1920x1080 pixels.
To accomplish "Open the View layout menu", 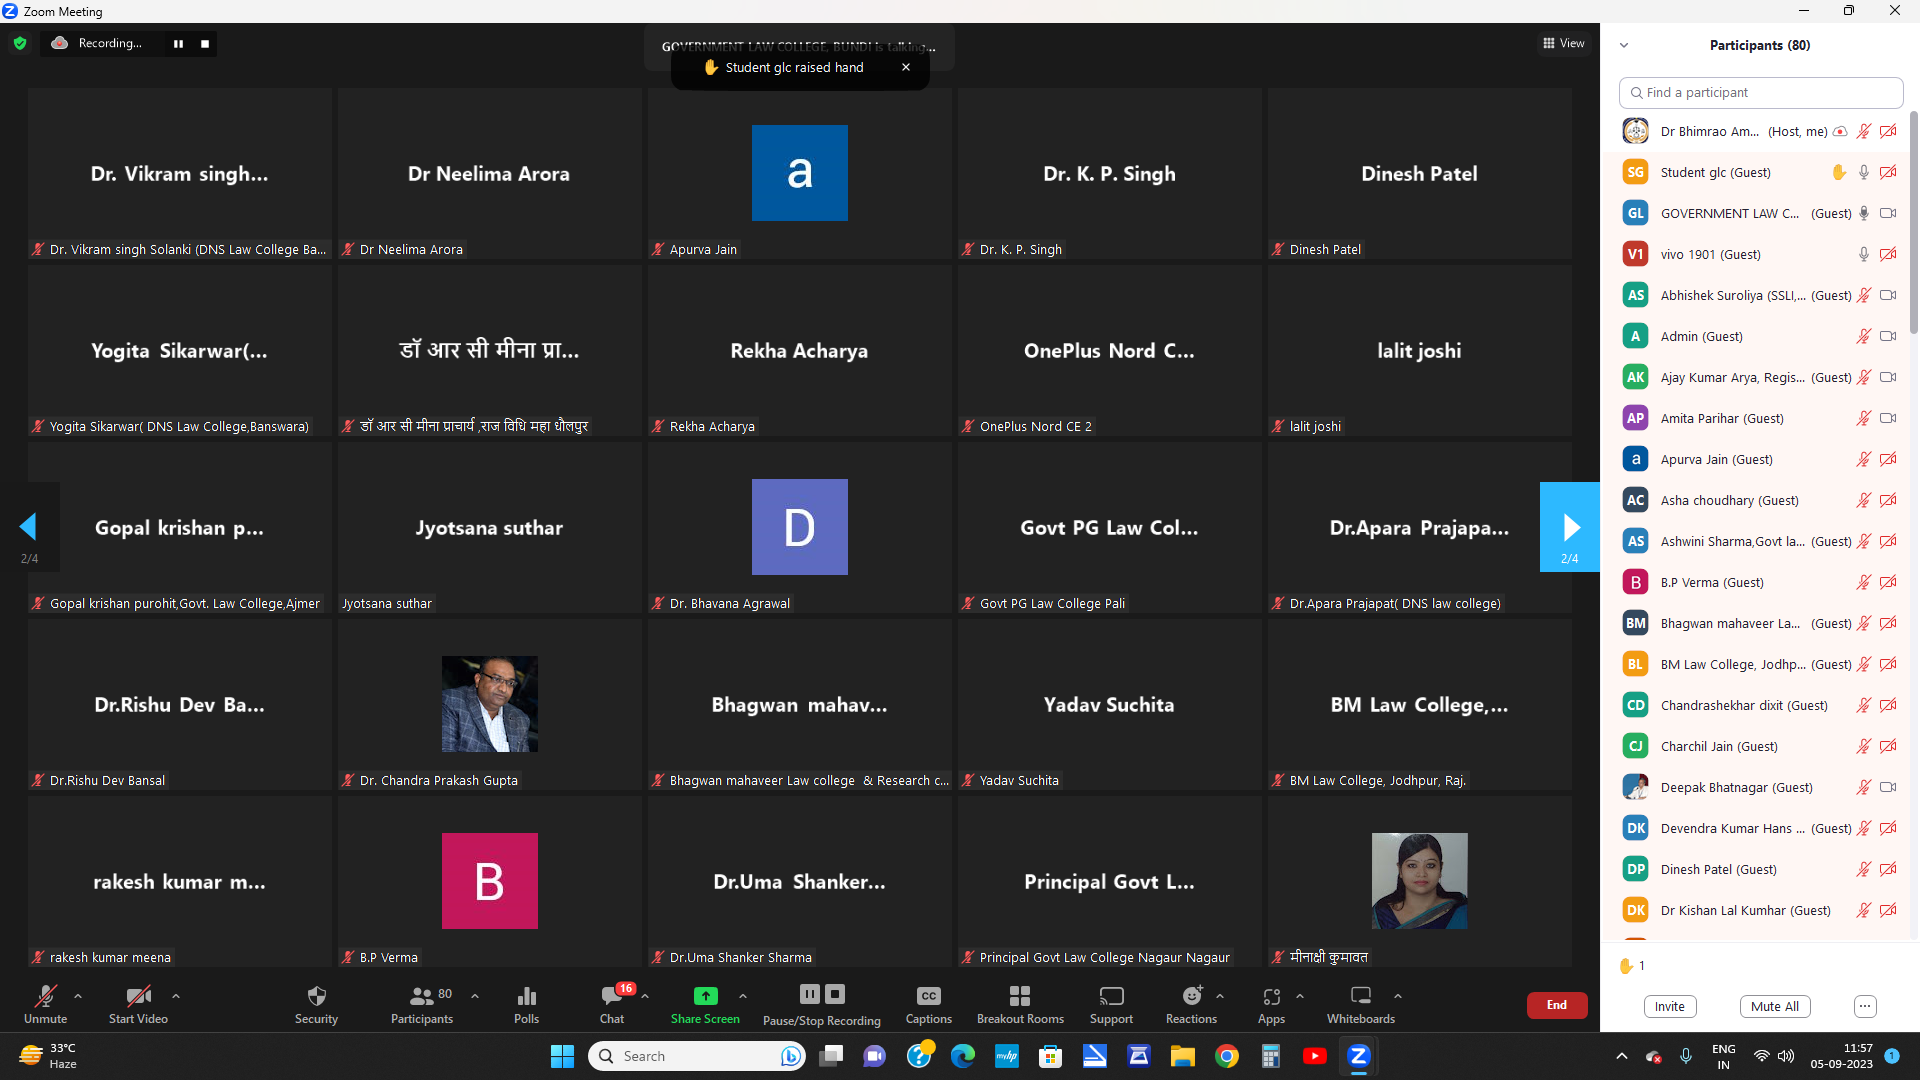I will pos(1564,43).
